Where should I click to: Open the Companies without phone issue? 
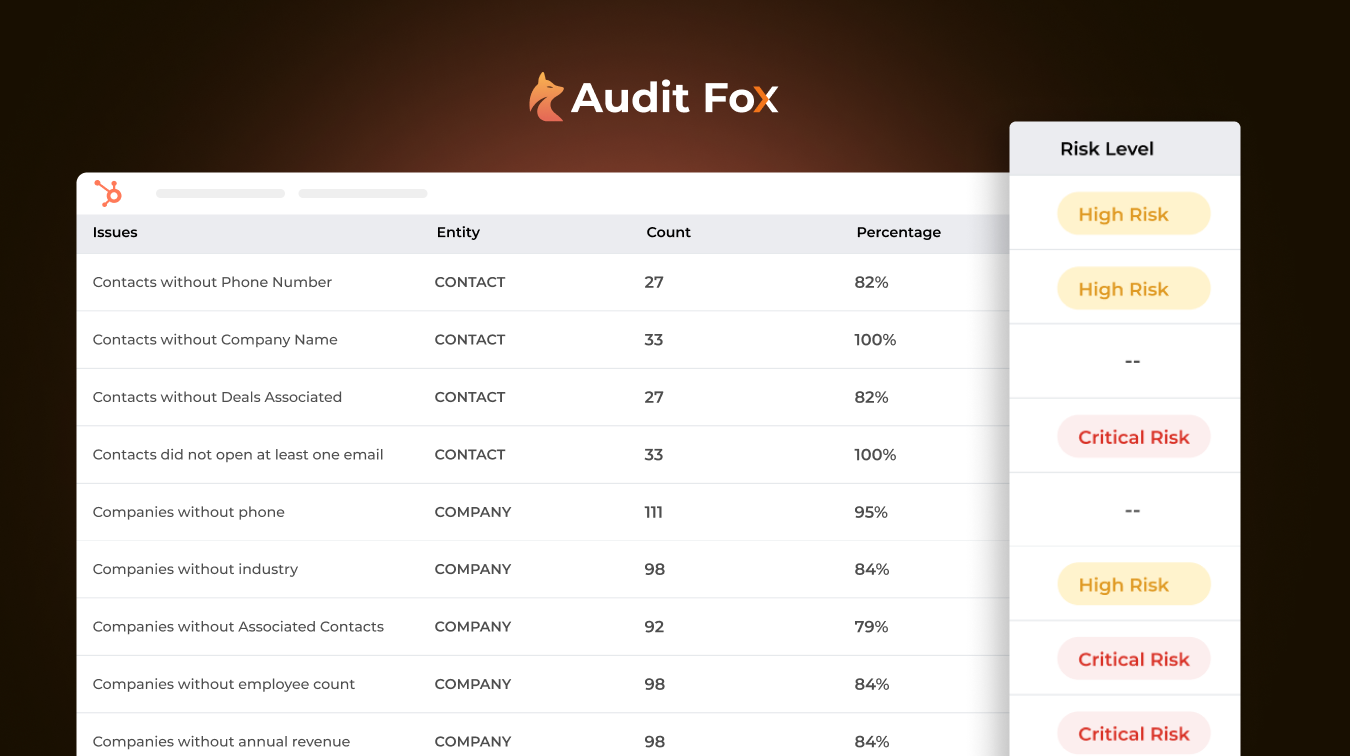click(189, 512)
